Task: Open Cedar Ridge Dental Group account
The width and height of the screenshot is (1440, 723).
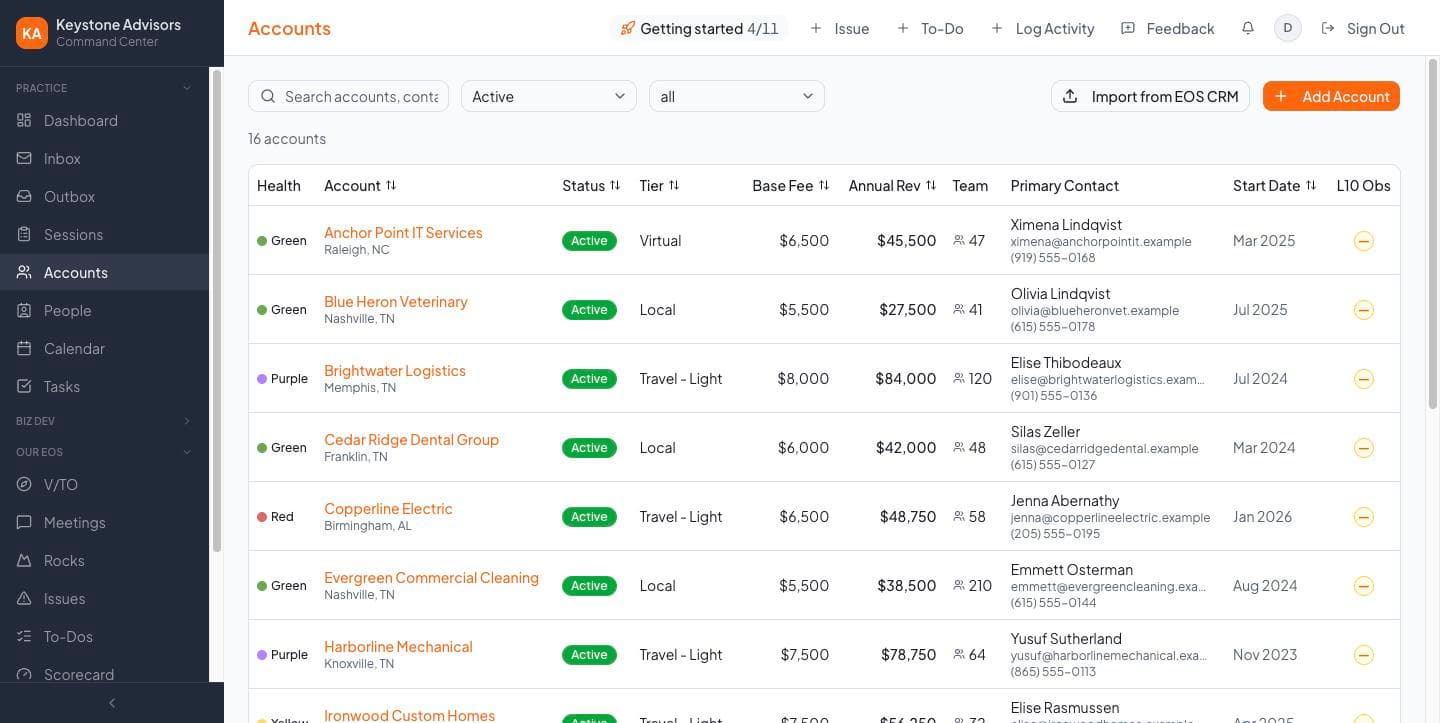Action: coord(411,439)
